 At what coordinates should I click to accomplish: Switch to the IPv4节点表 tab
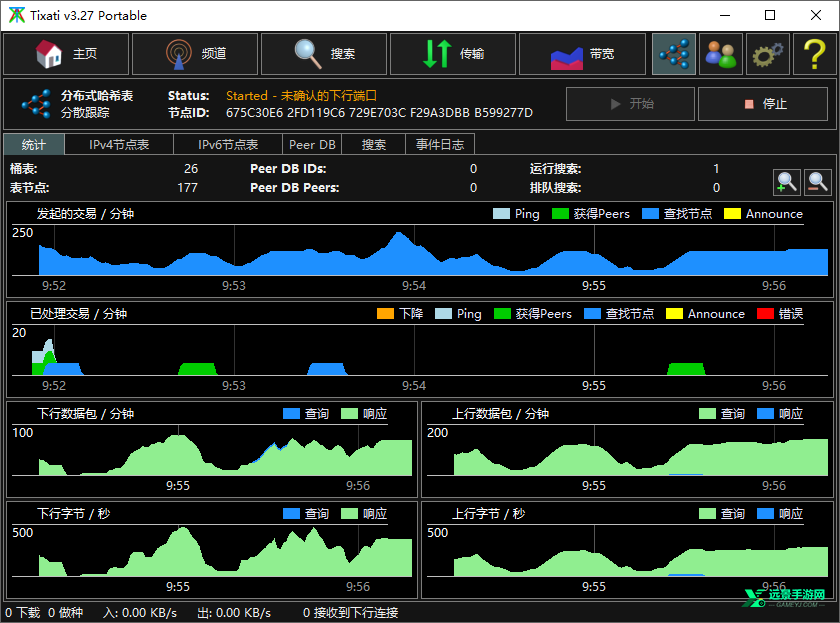pos(119,145)
